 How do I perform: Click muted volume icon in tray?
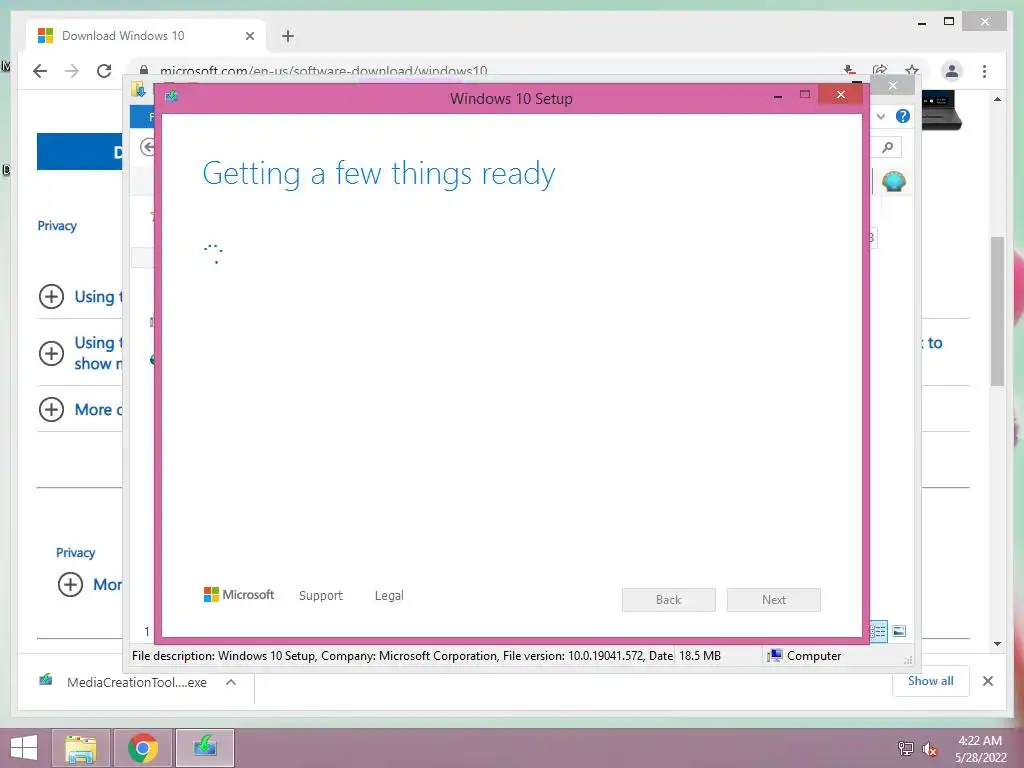pos(930,749)
